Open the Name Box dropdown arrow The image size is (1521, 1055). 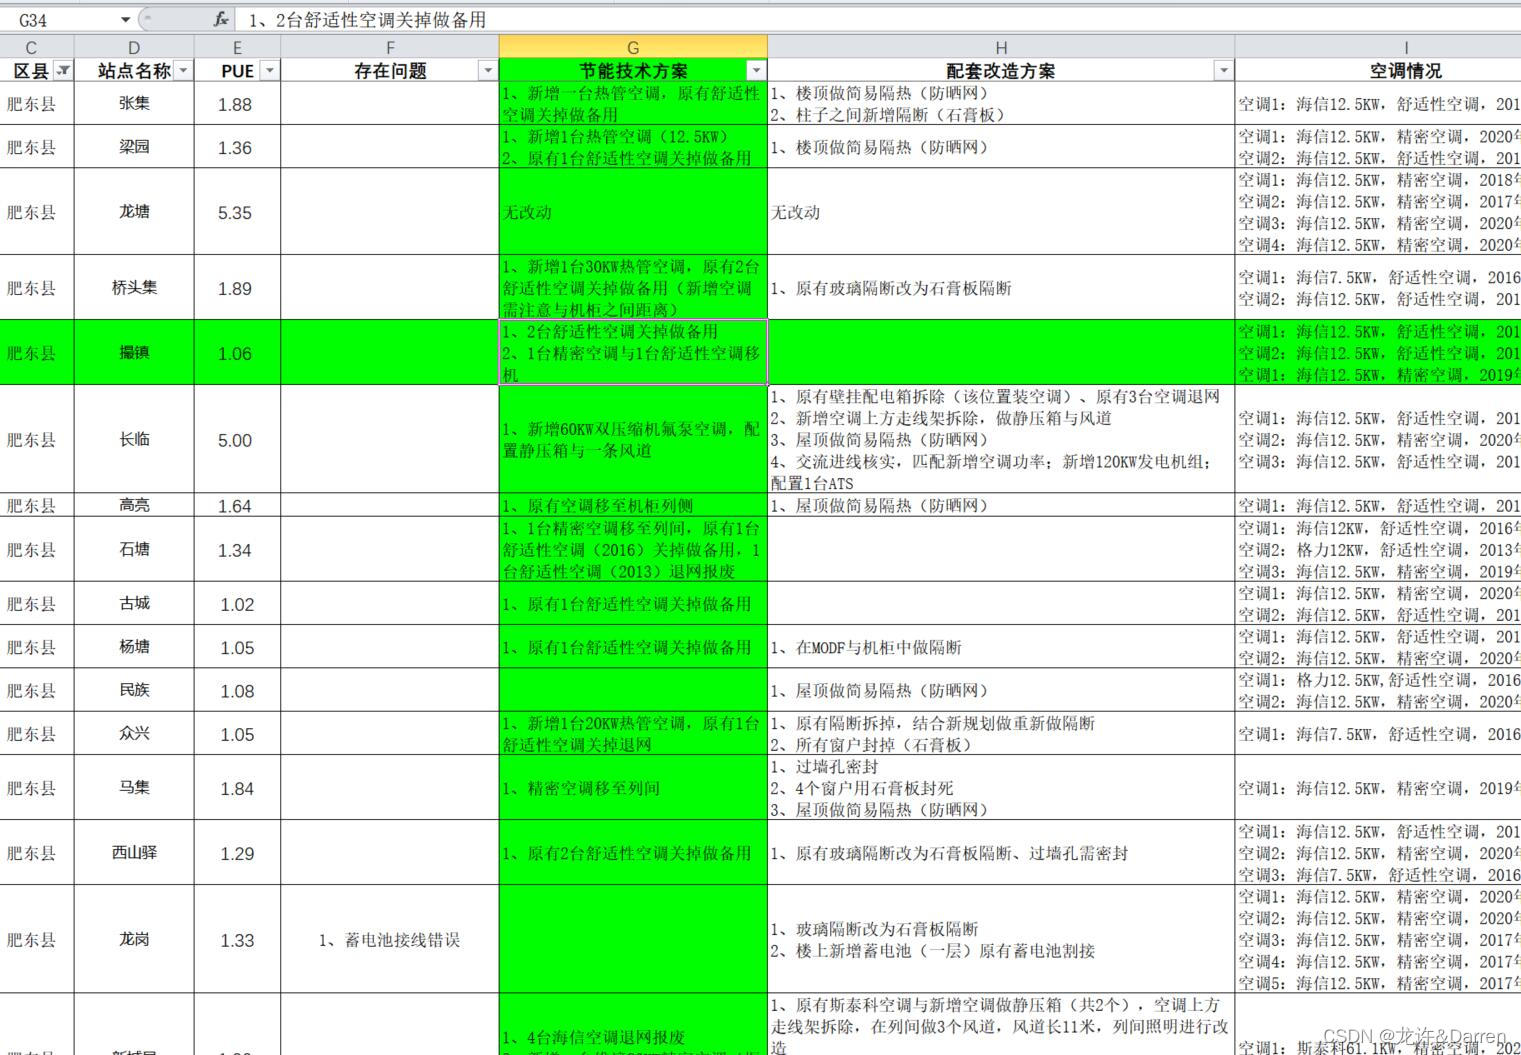point(125,18)
